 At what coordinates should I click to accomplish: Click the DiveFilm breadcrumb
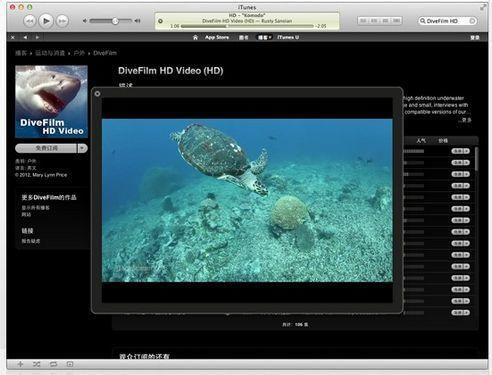click(x=105, y=53)
